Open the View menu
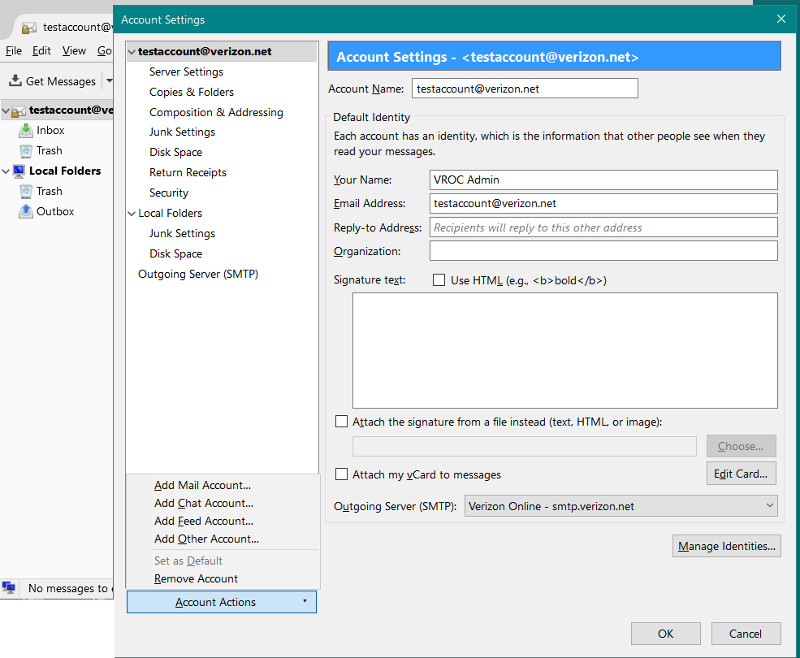 click(x=74, y=51)
